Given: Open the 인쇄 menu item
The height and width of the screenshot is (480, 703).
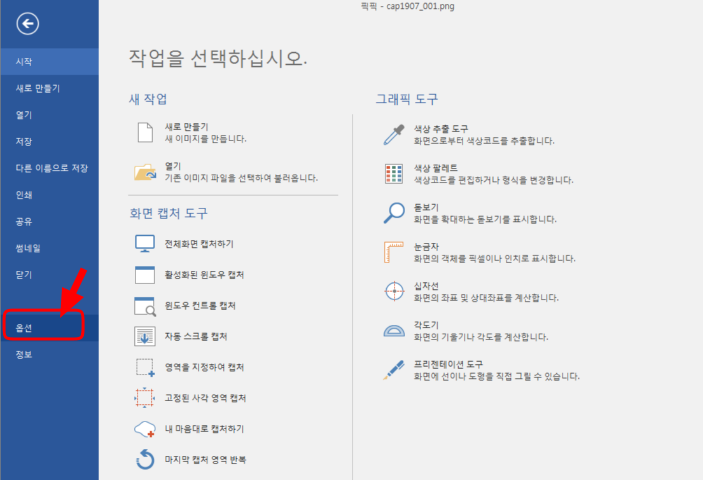Looking at the screenshot, I should [x=49, y=195].
